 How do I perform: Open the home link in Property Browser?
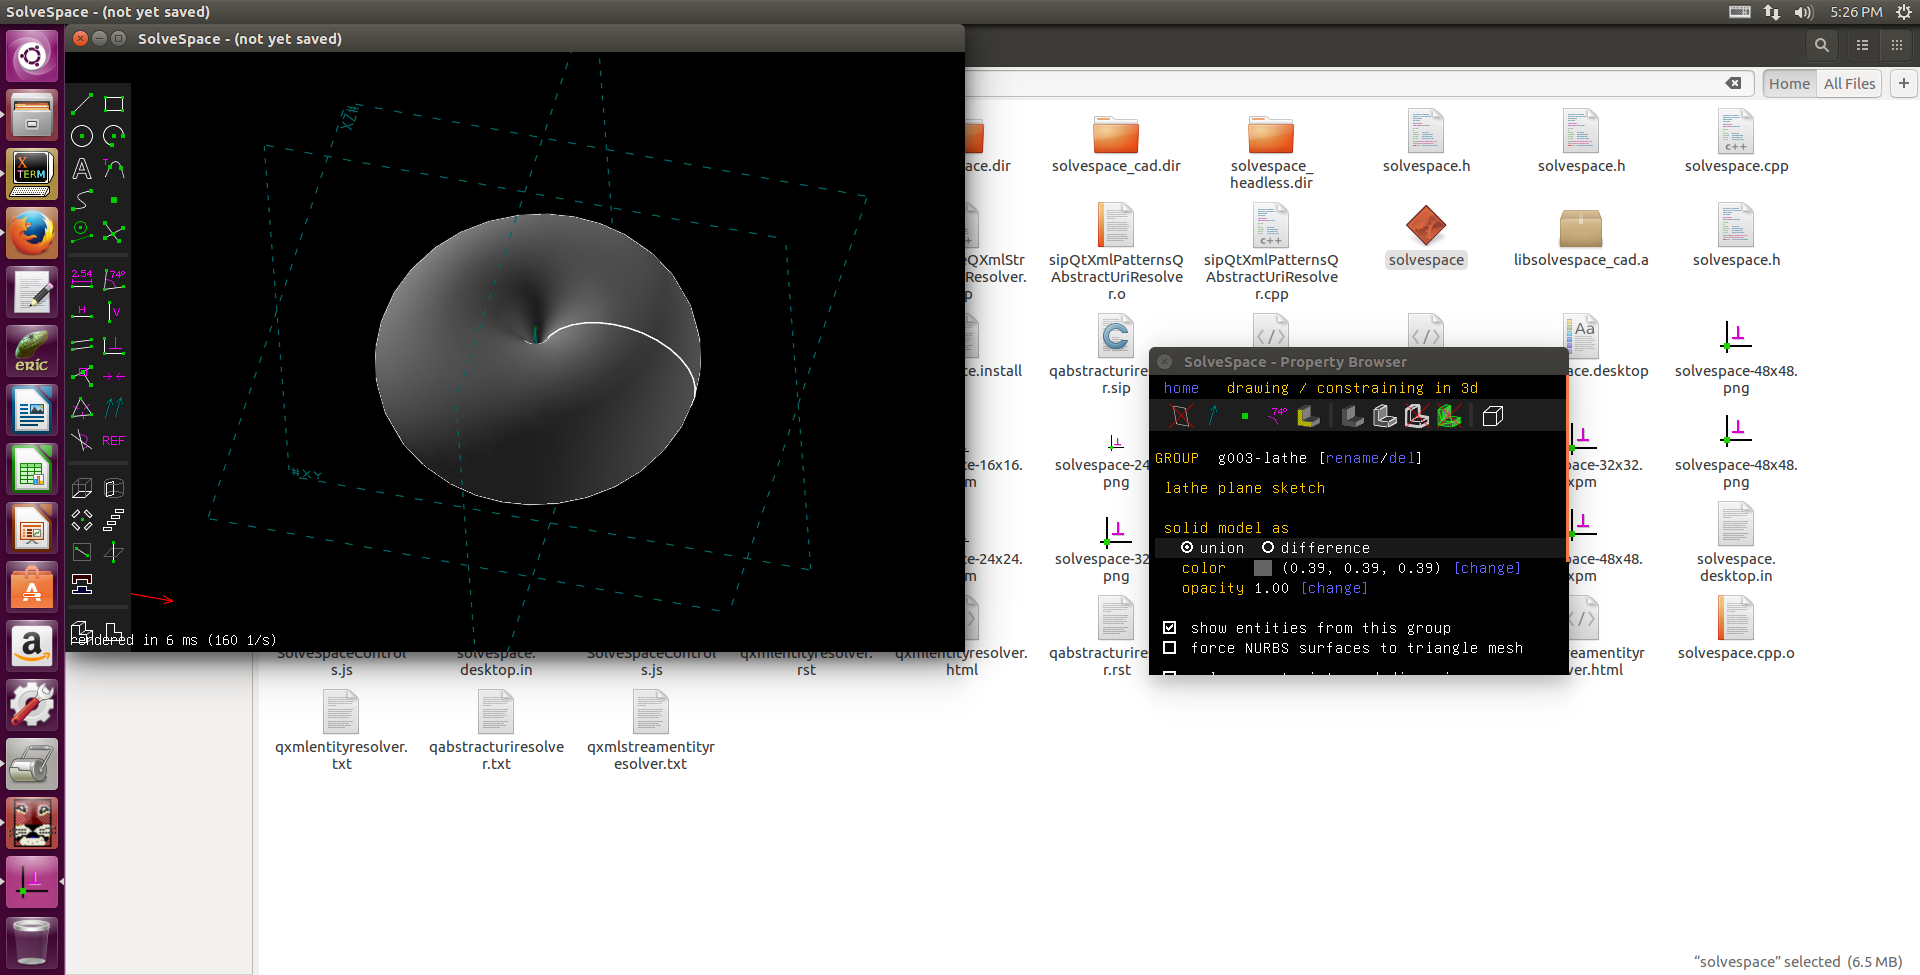[1181, 388]
